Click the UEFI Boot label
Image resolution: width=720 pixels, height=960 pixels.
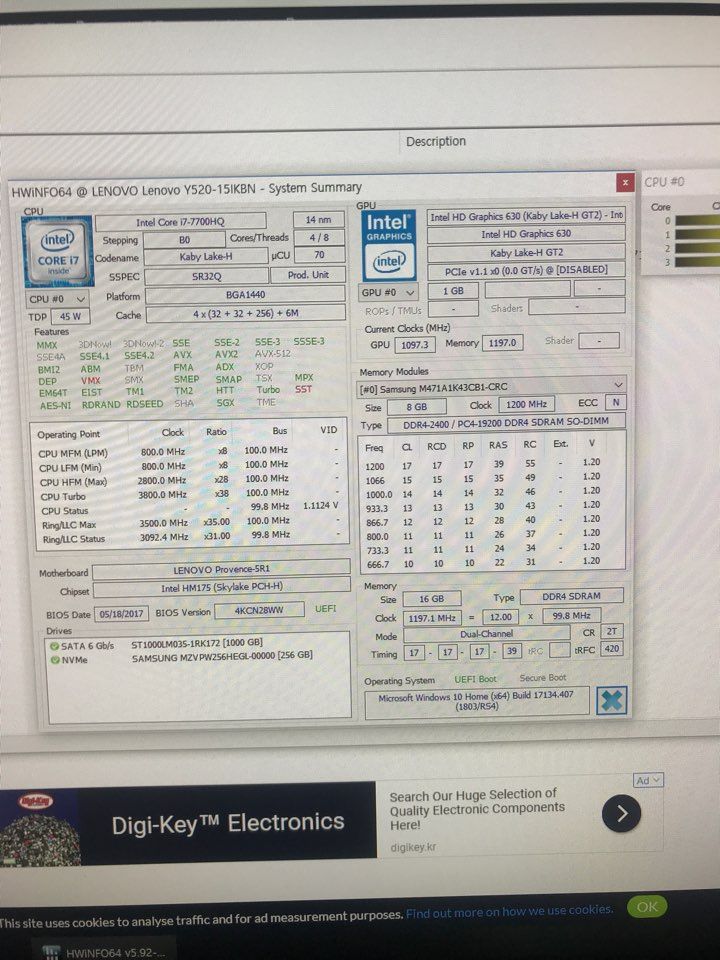[x=475, y=679]
